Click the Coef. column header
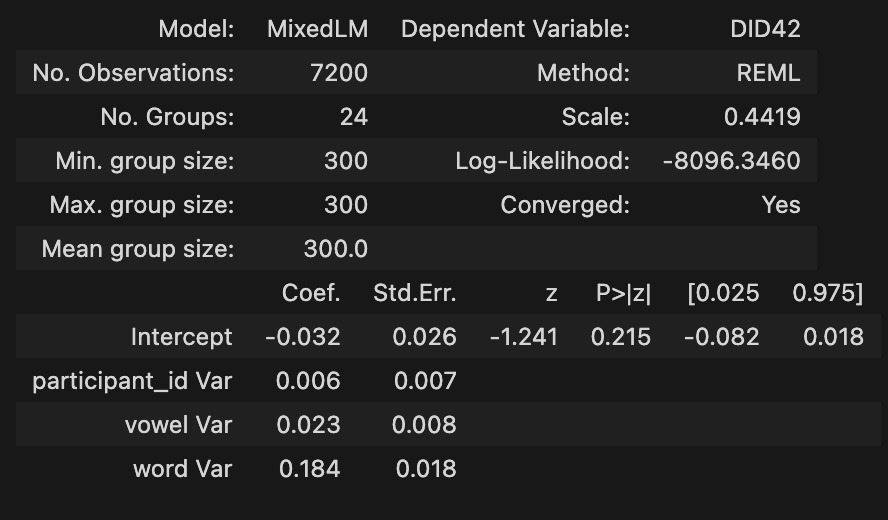 point(311,293)
